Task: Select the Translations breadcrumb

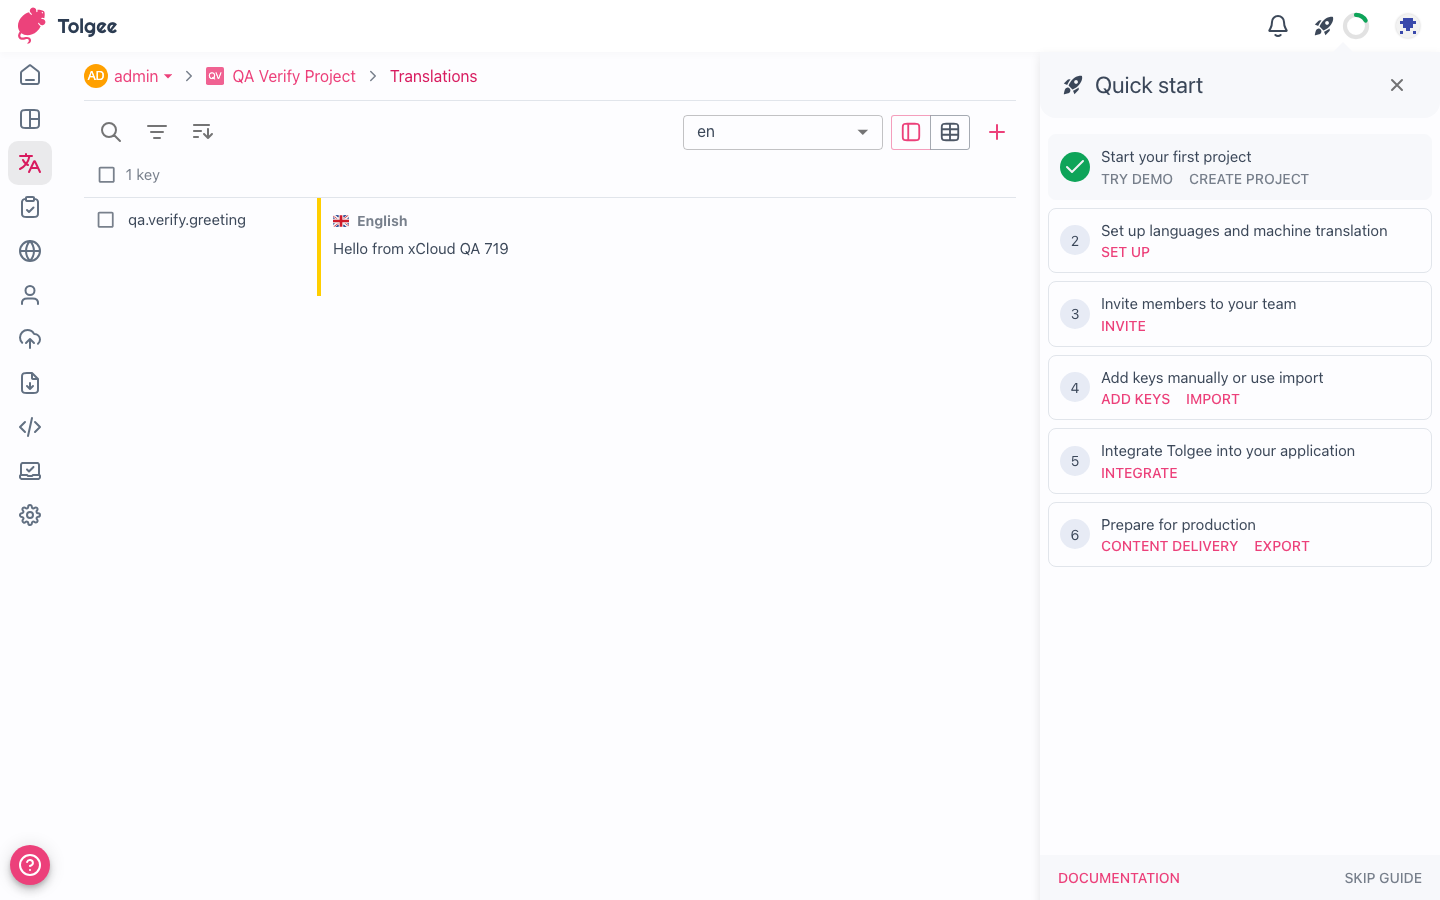Action: tap(433, 76)
